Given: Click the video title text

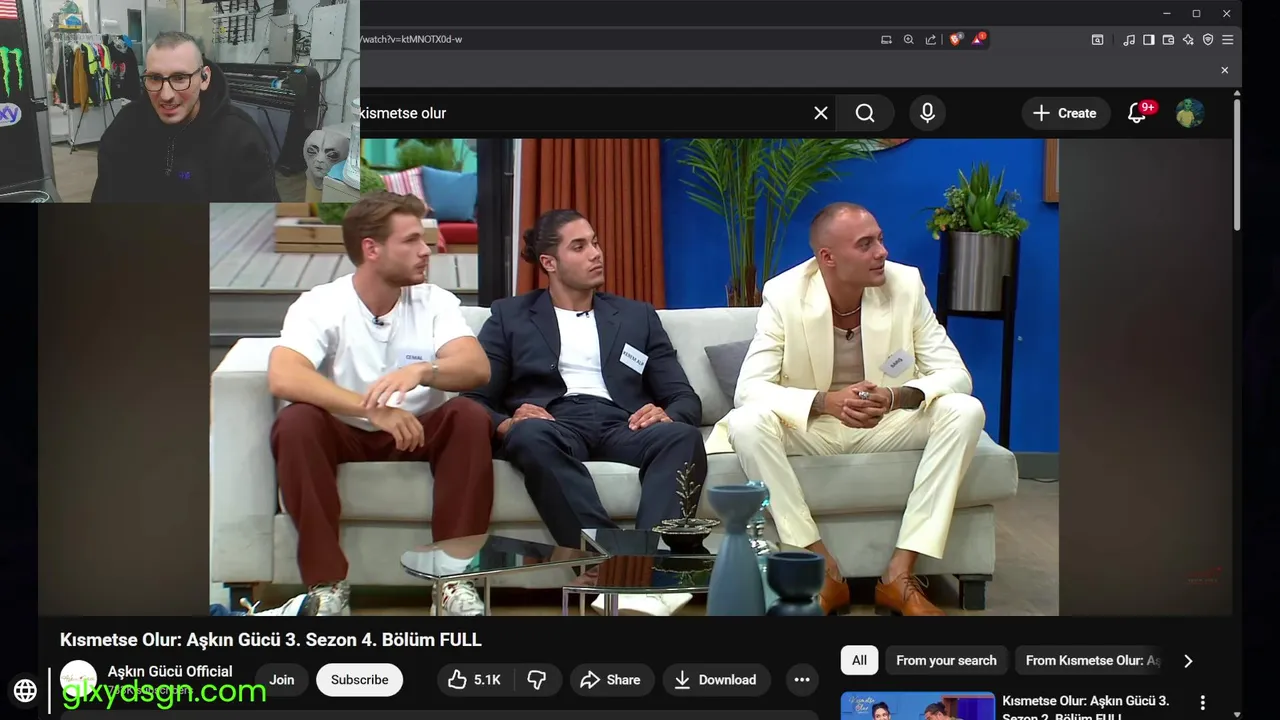Looking at the screenshot, I should coord(270,639).
